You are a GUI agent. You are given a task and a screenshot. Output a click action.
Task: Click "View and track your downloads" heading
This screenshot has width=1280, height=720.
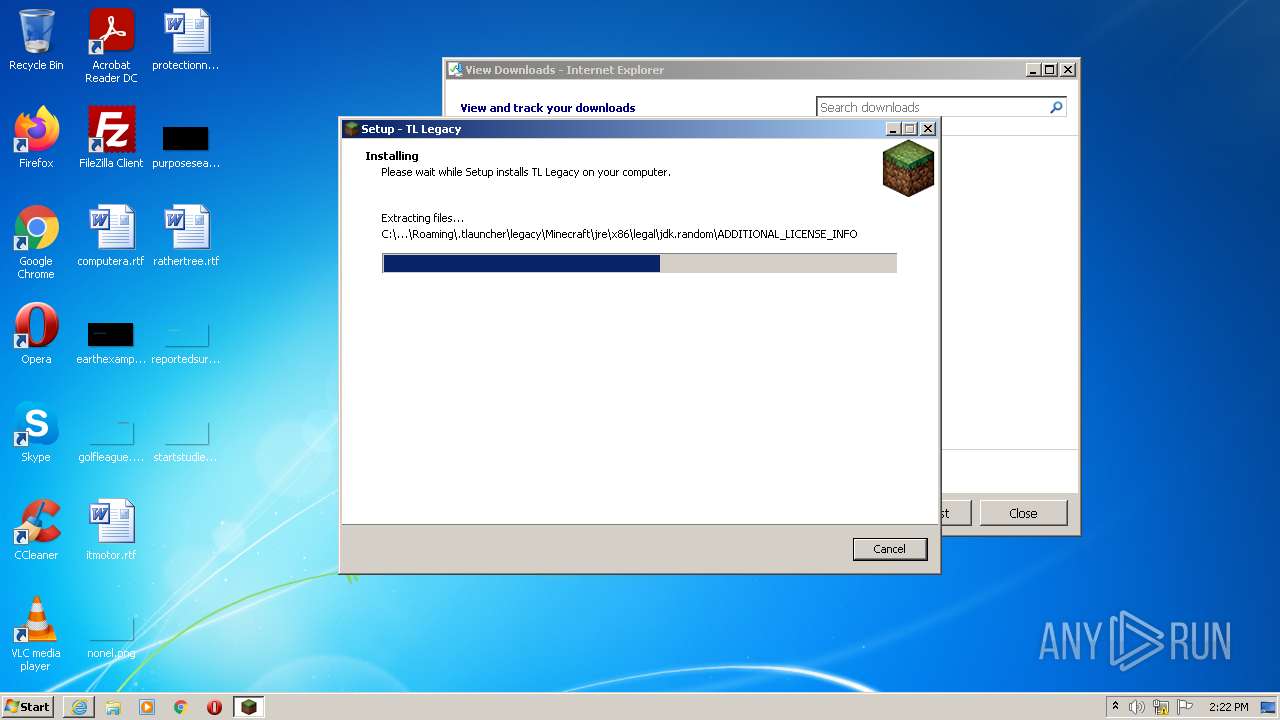[x=547, y=108]
